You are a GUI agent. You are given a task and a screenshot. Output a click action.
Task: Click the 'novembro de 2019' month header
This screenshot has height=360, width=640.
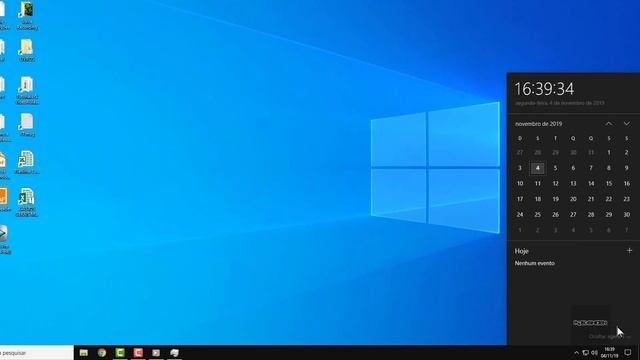click(538, 124)
